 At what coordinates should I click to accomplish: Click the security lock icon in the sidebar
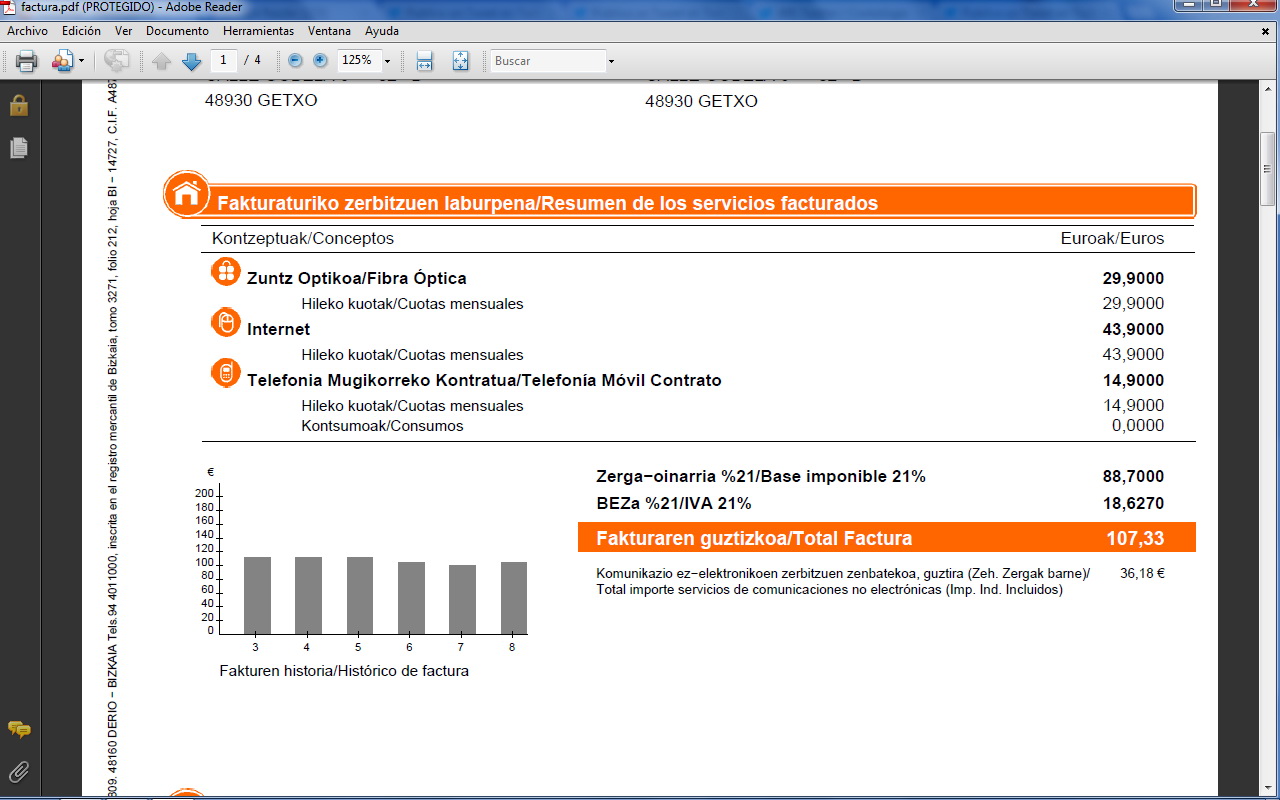(x=18, y=105)
